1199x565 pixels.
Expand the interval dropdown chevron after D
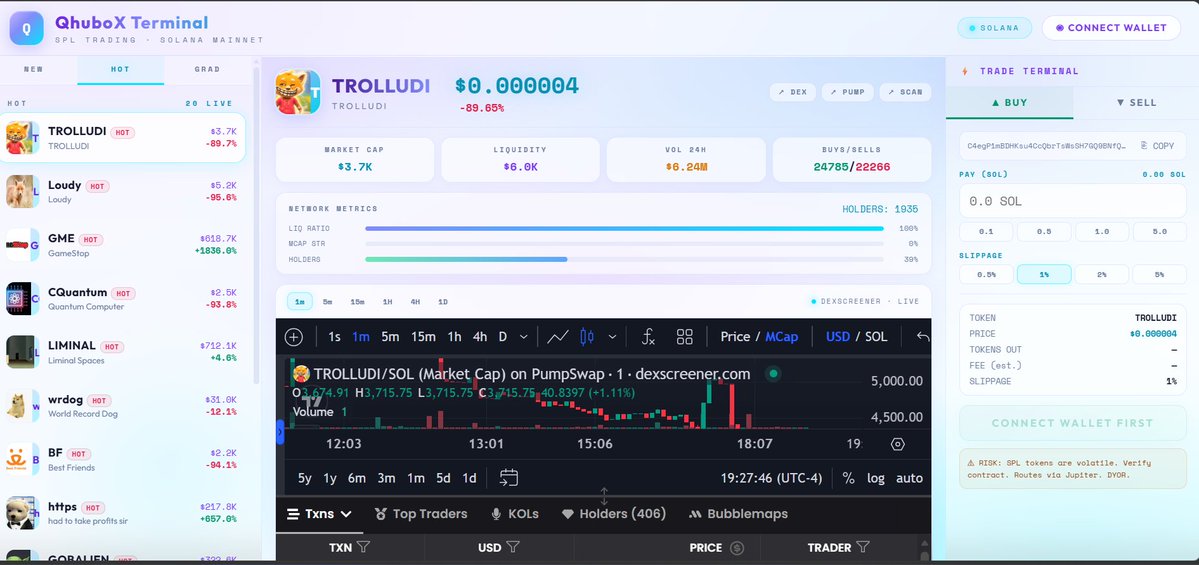pos(523,337)
